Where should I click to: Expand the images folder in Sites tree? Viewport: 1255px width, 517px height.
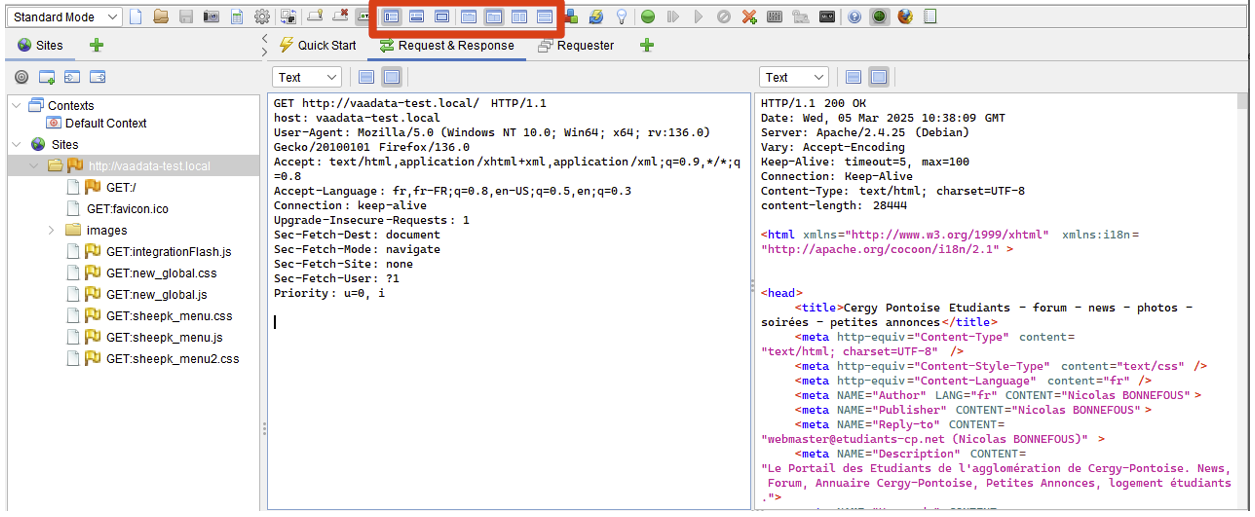click(x=51, y=230)
